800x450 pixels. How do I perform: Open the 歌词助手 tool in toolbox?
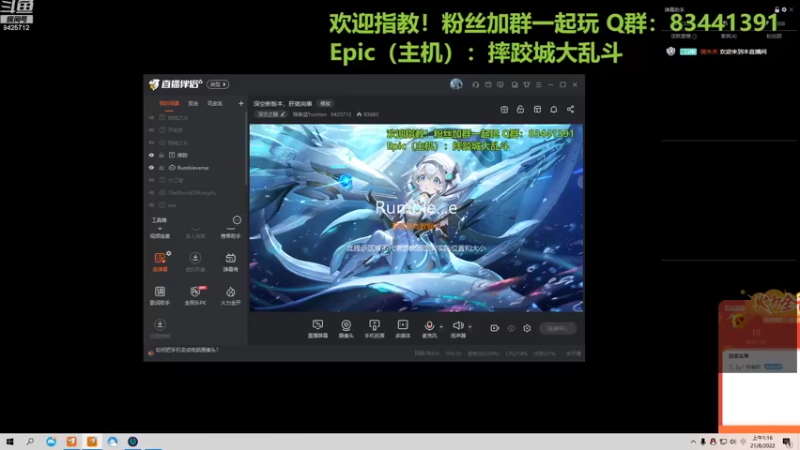pyautogui.click(x=160, y=295)
